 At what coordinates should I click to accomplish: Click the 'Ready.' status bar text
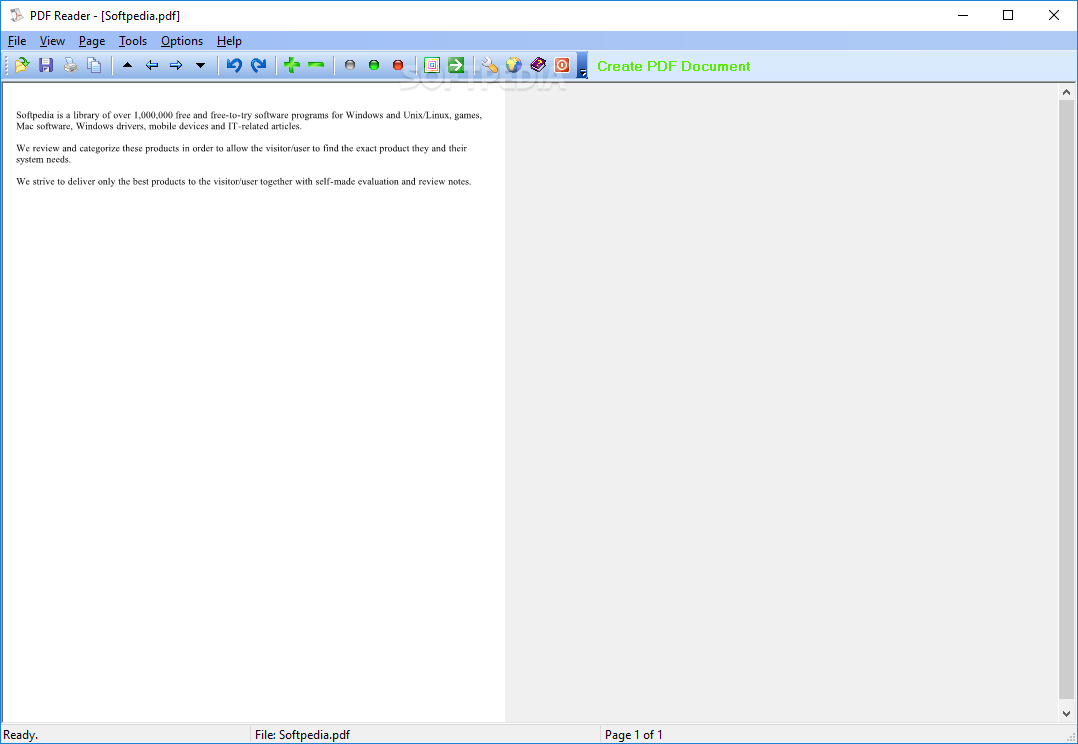coord(21,735)
